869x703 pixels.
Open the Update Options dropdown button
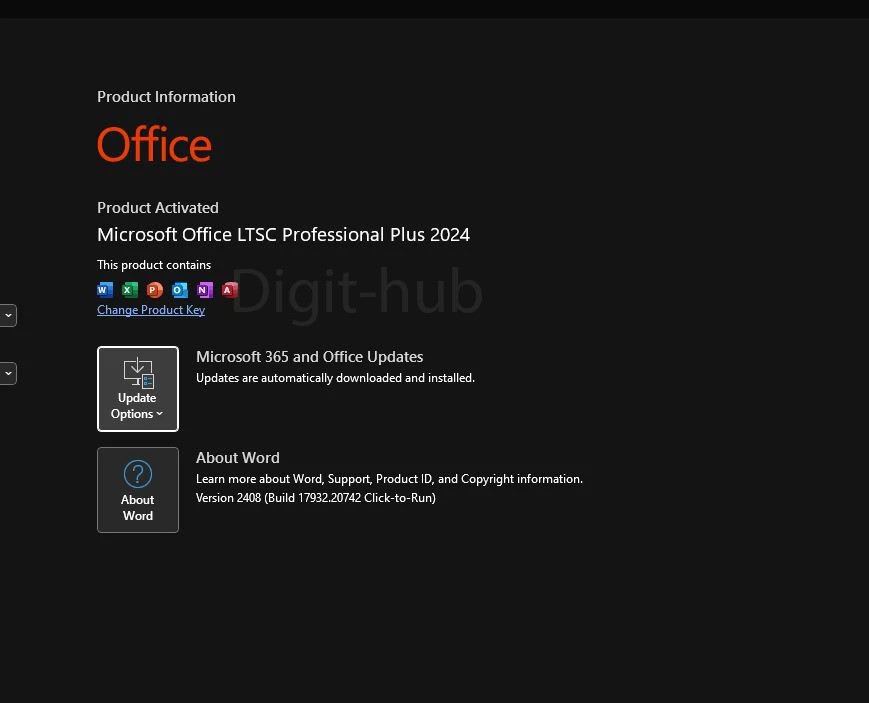point(138,389)
